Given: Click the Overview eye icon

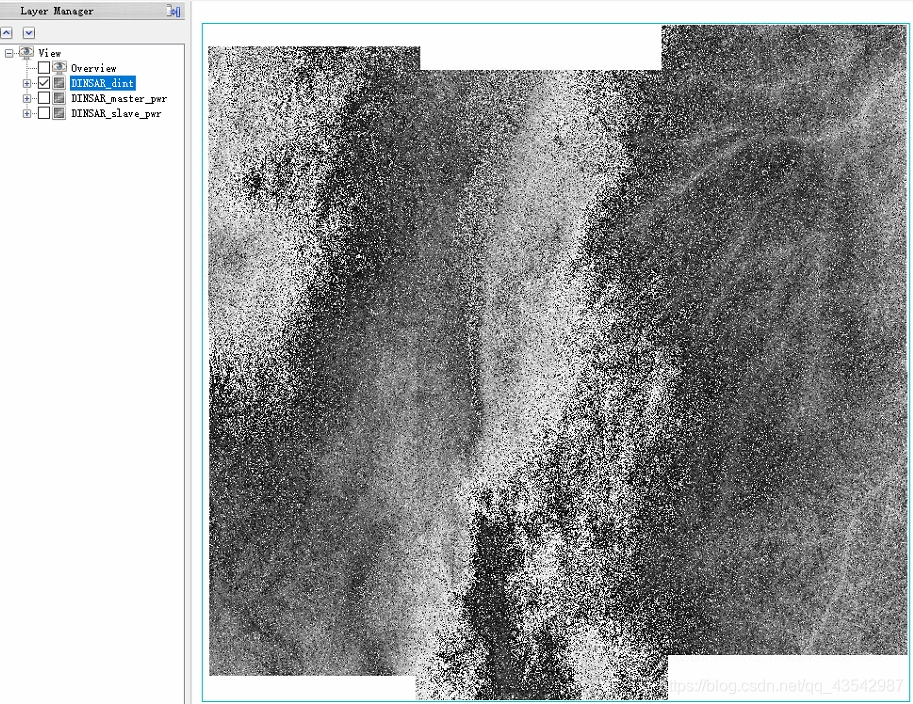Looking at the screenshot, I should [x=59, y=68].
